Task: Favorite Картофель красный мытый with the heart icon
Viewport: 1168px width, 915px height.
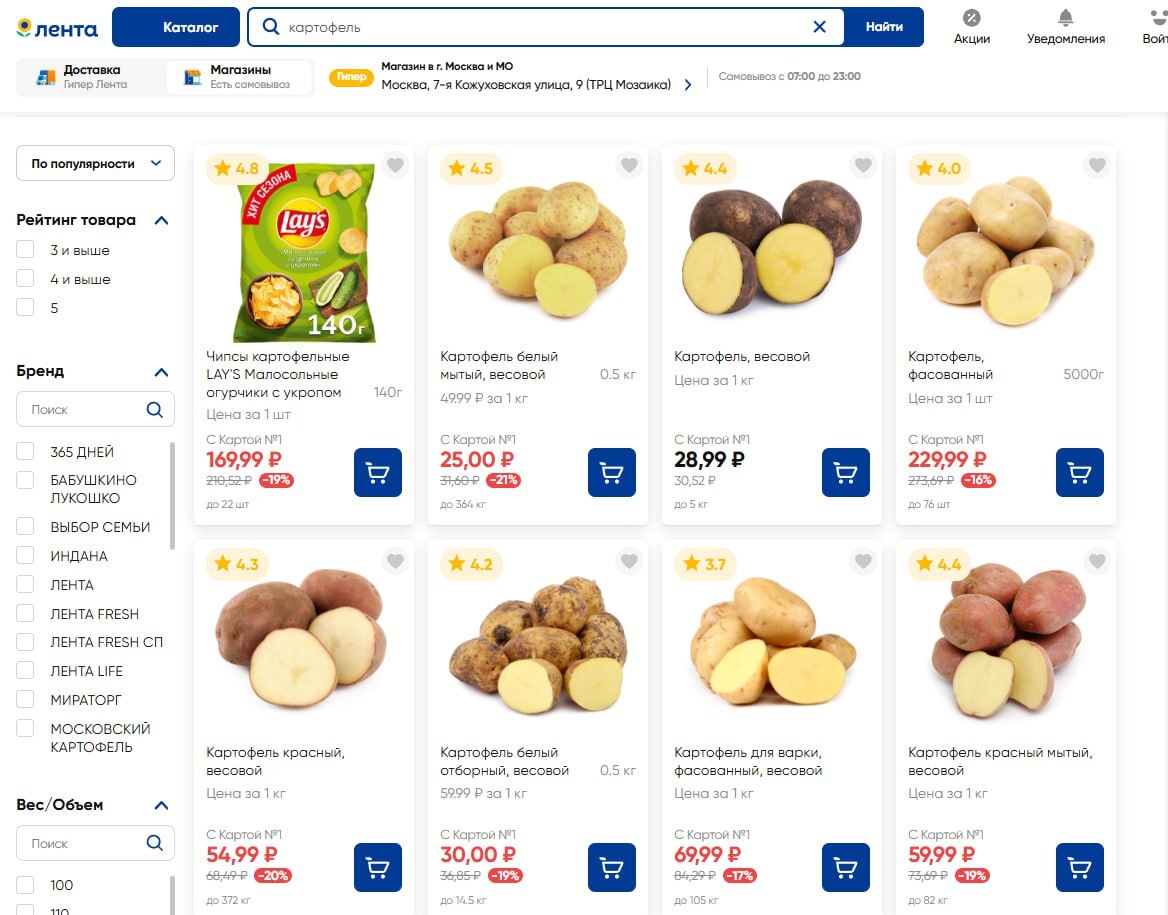Action: click(x=1097, y=562)
